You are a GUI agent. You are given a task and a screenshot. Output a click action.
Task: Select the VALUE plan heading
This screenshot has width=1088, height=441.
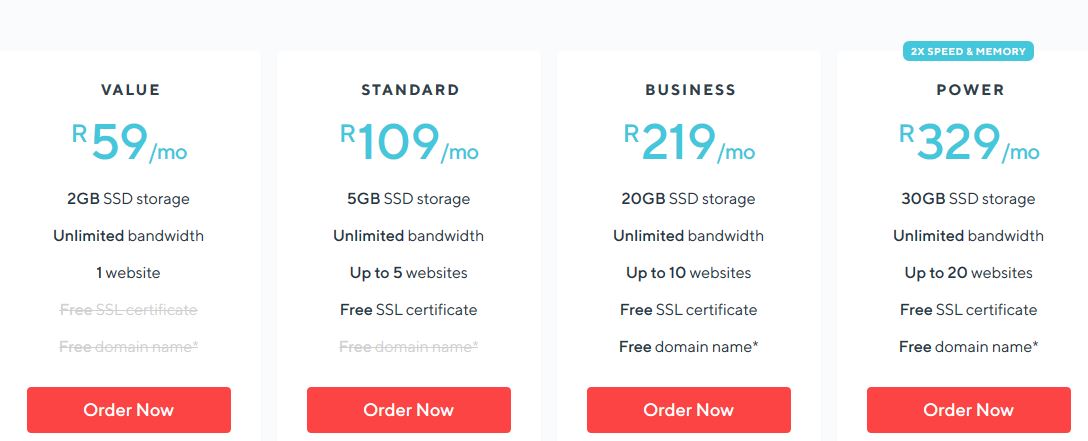point(130,89)
